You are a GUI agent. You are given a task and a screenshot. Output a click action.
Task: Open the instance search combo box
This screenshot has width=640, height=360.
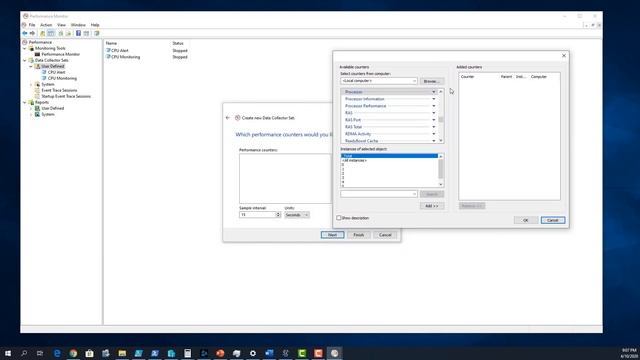379,194
